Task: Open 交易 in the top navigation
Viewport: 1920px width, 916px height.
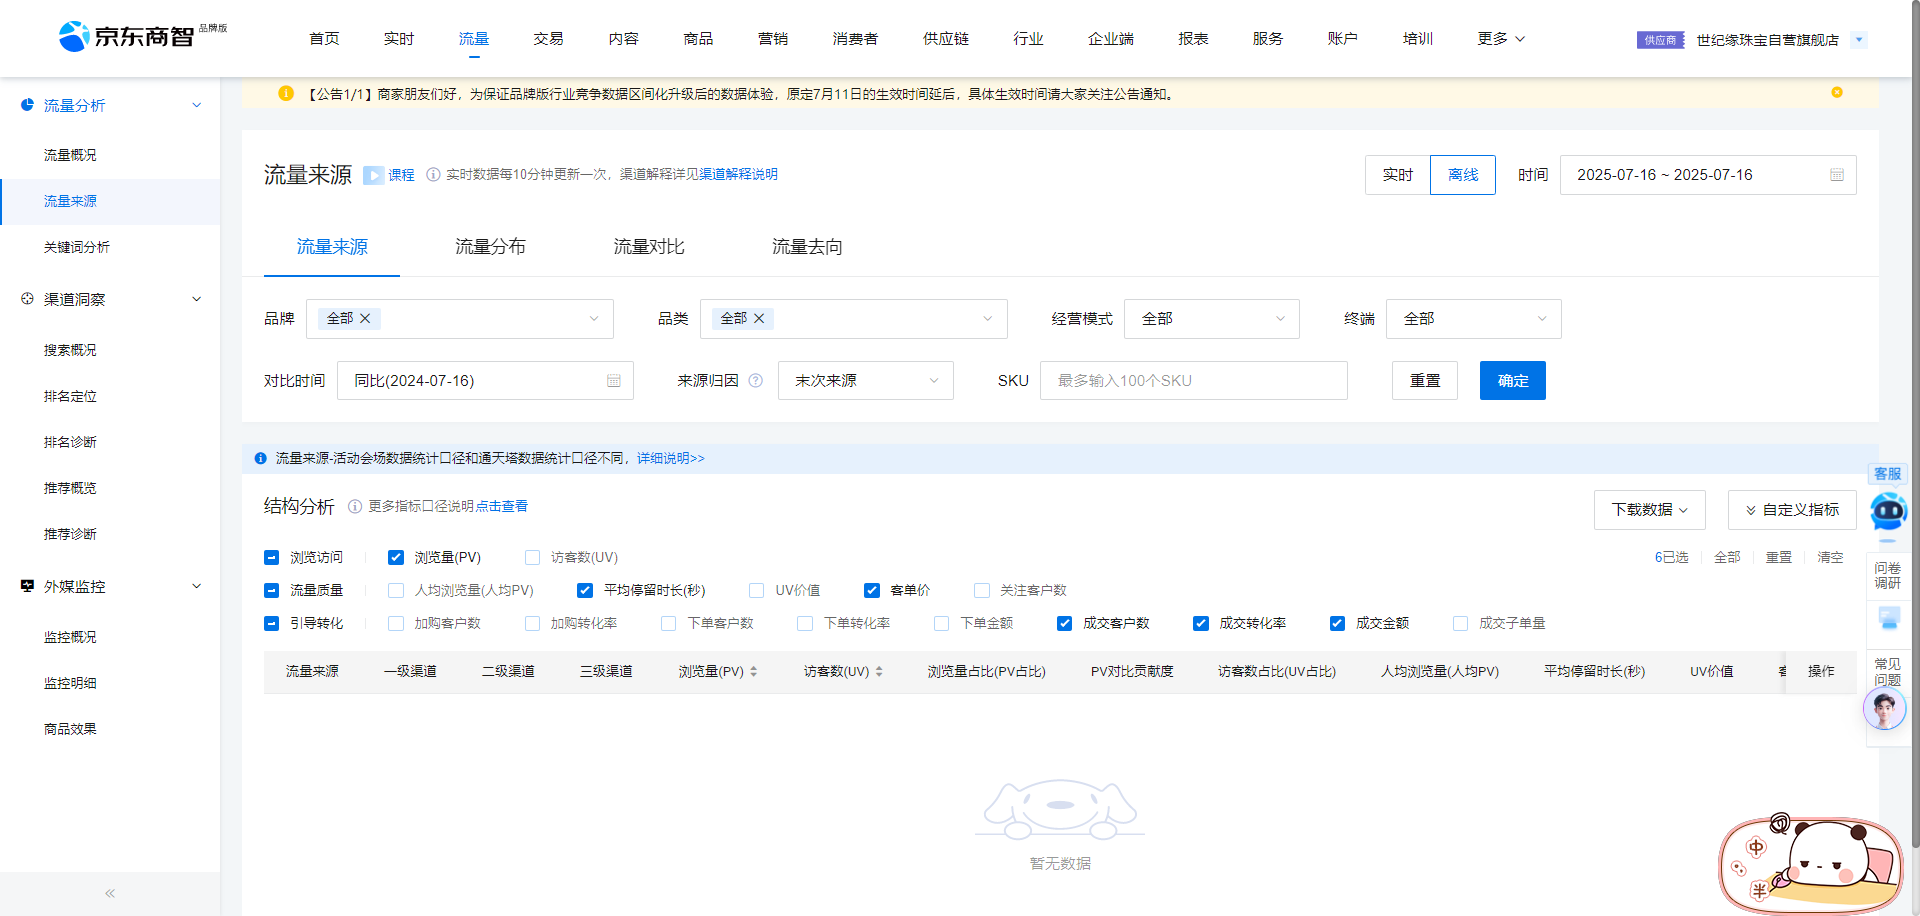Action: [548, 39]
